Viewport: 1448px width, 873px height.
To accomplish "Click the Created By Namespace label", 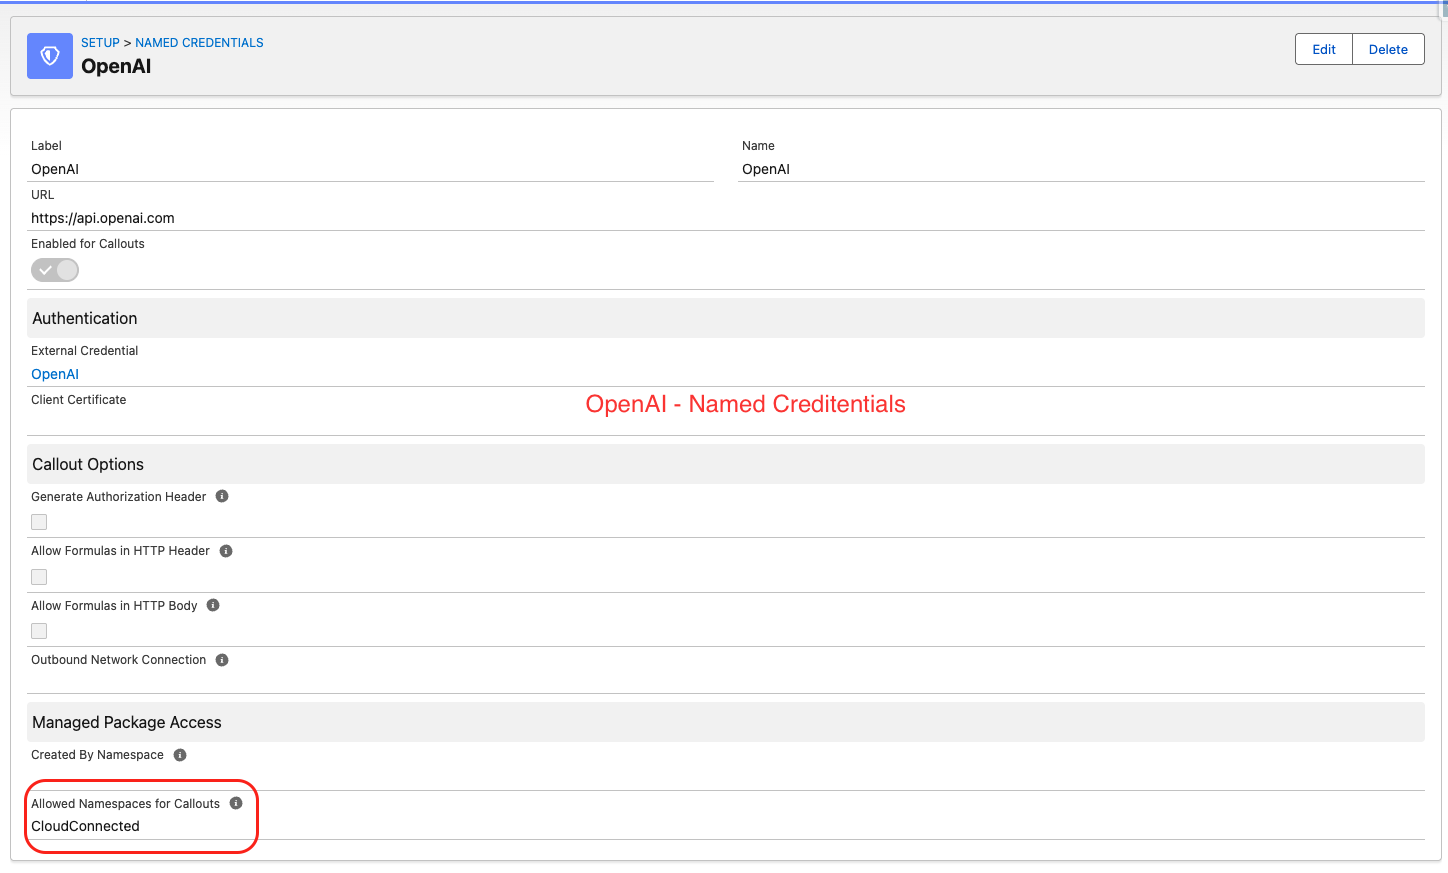I will coord(97,755).
